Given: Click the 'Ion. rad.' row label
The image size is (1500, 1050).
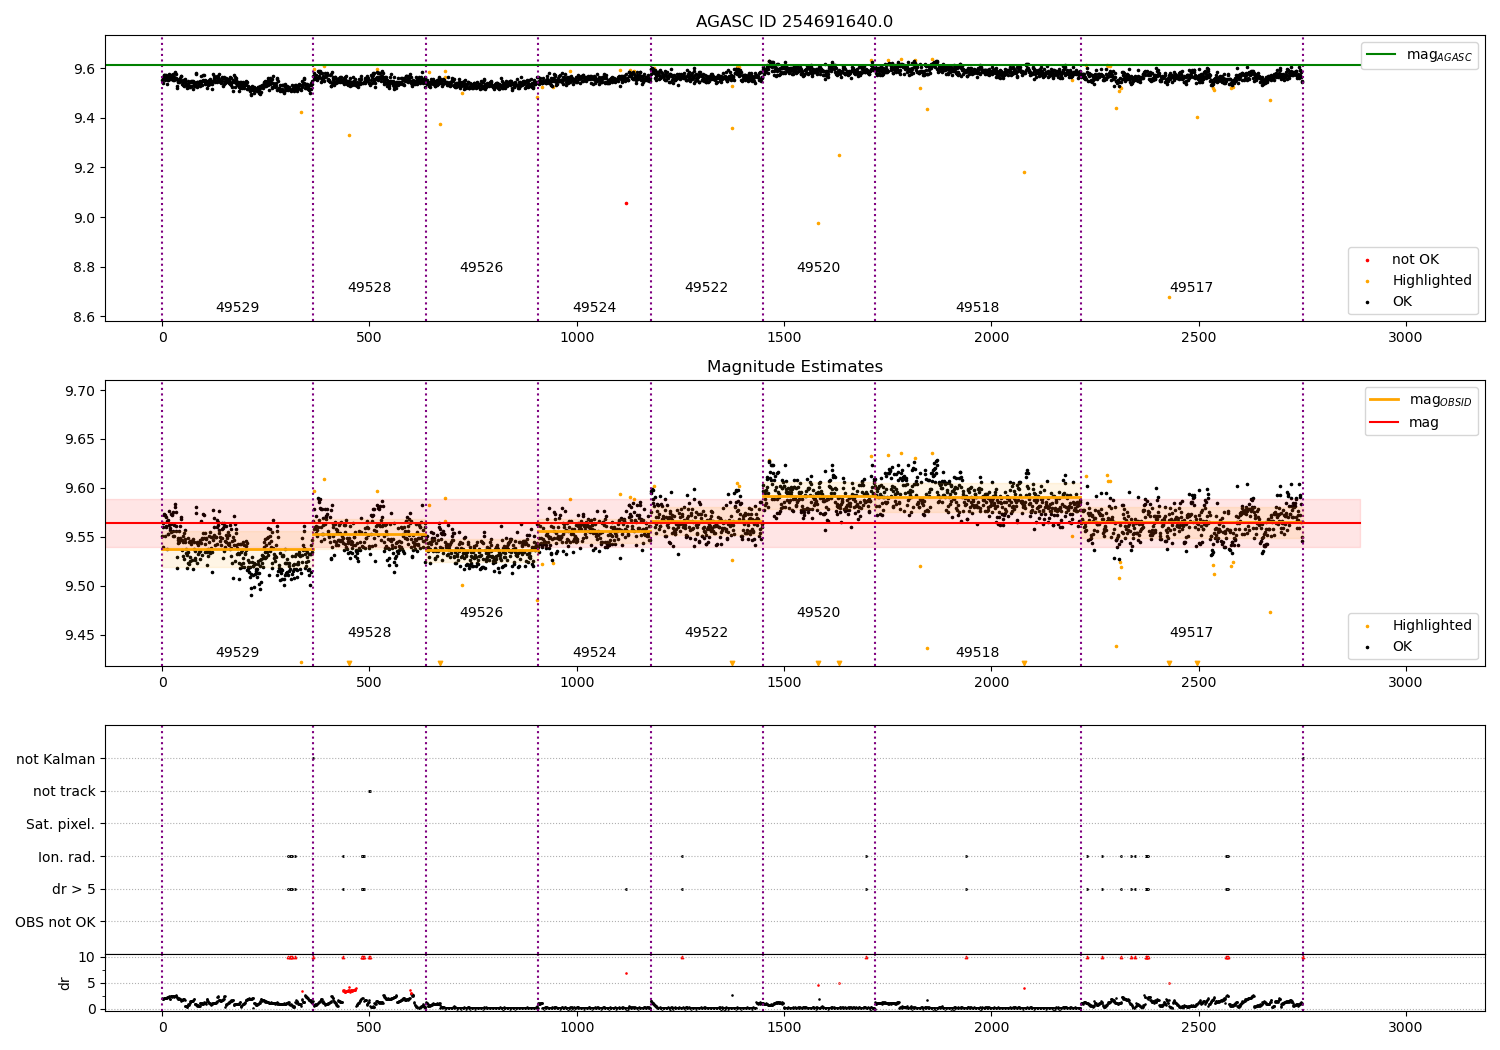Looking at the screenshot, I should click(67, 857).
